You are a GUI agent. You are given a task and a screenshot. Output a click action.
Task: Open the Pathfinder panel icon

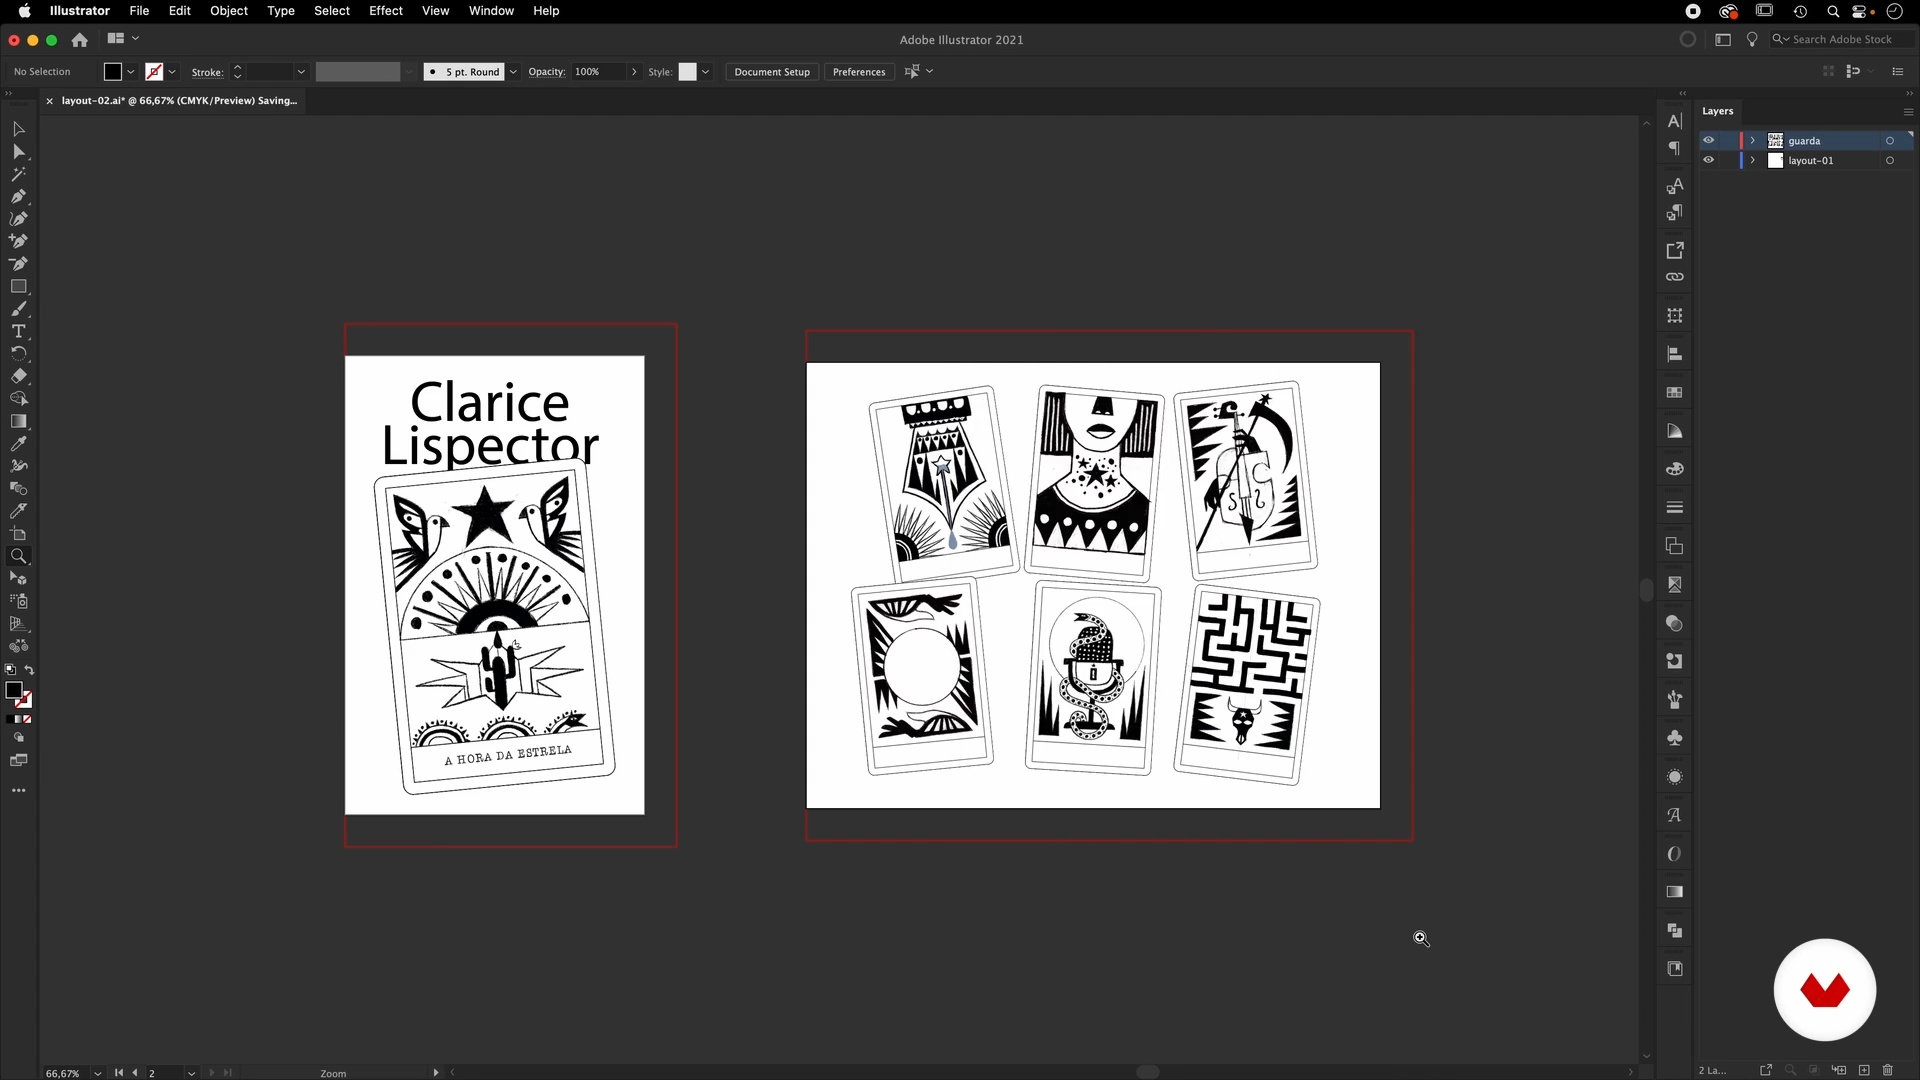coord(1675,930)
